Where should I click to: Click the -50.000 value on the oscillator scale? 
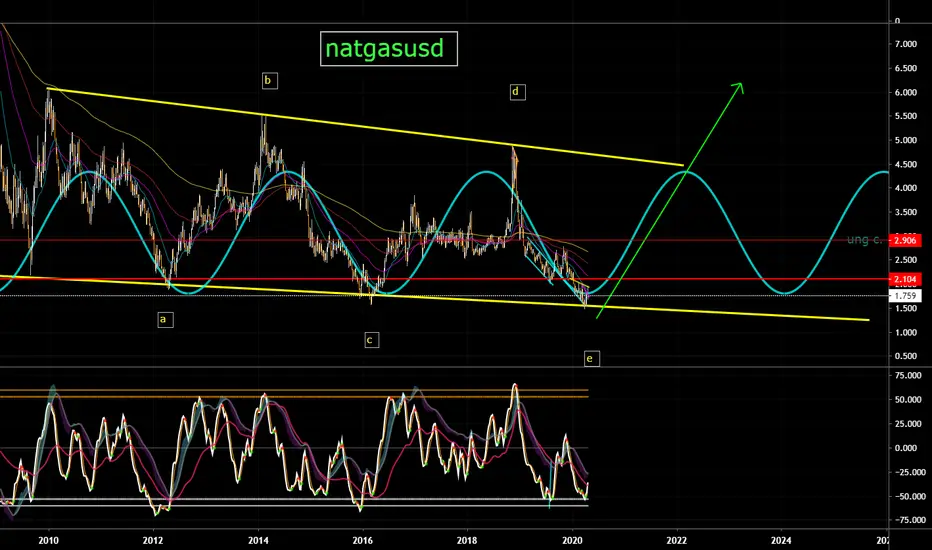pyautogui.click(x=908, y=496)
